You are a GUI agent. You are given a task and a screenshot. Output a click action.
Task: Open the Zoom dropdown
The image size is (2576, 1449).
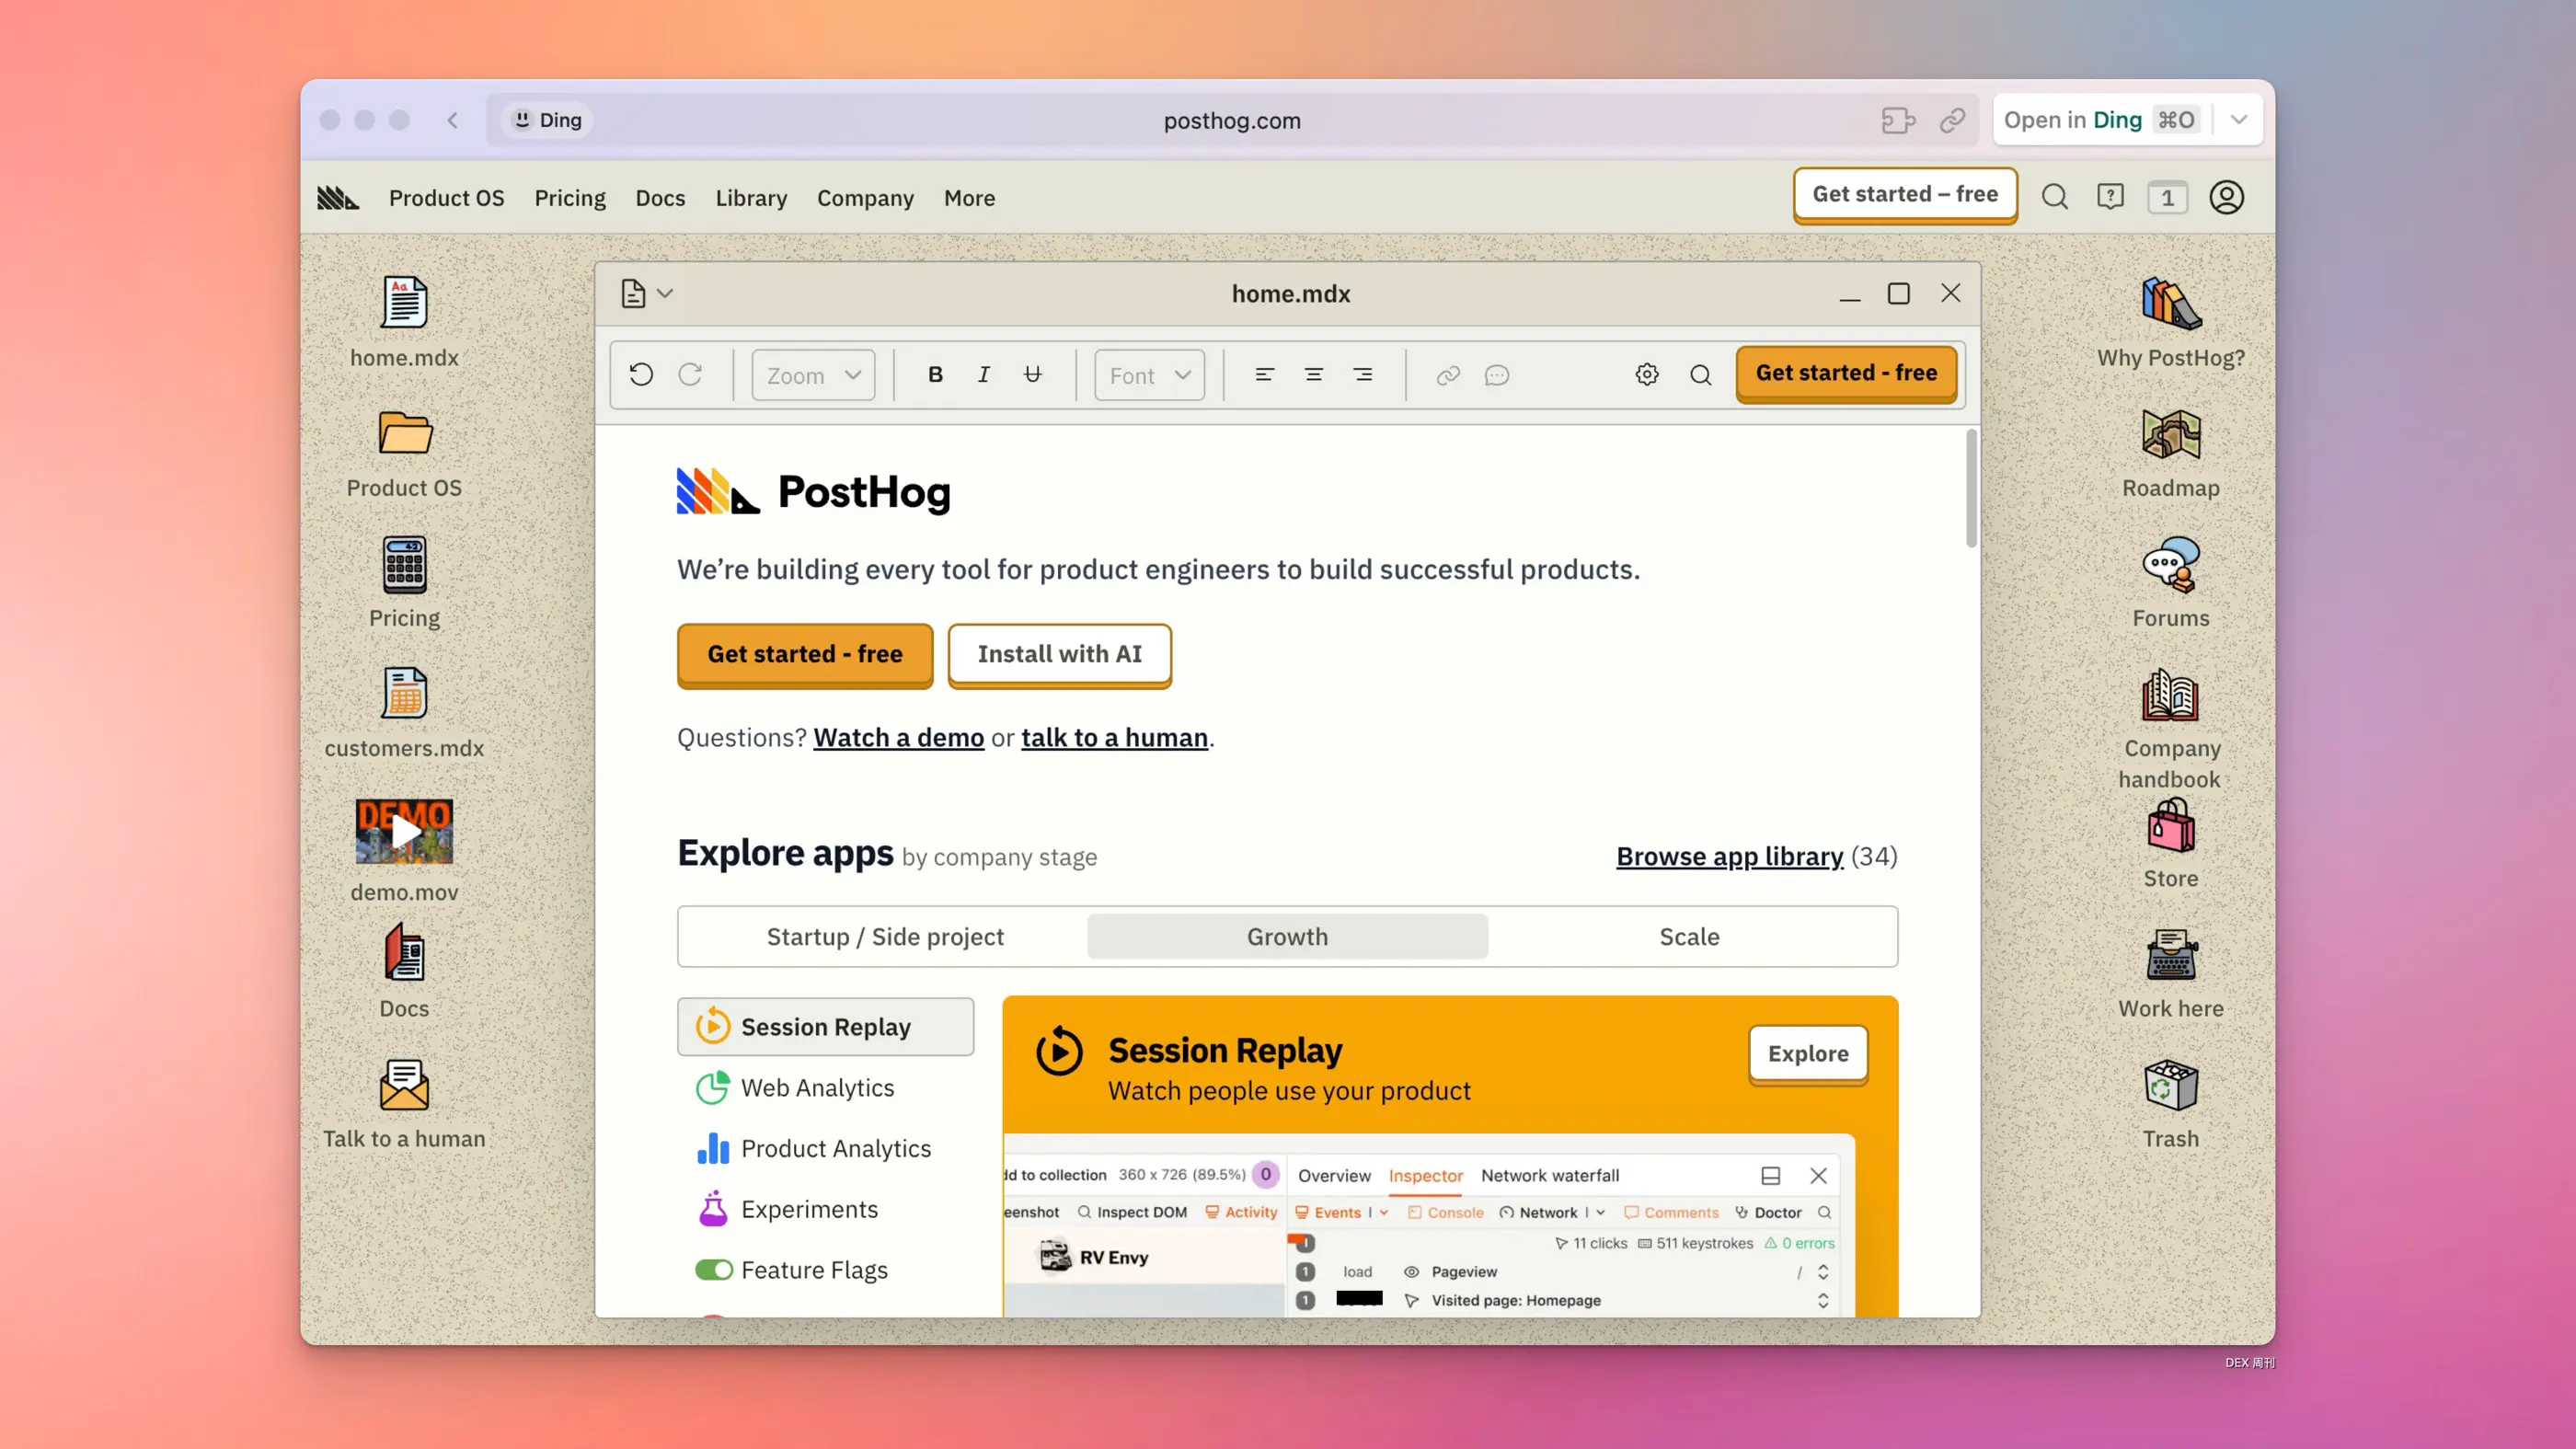(x=813, y=375)
